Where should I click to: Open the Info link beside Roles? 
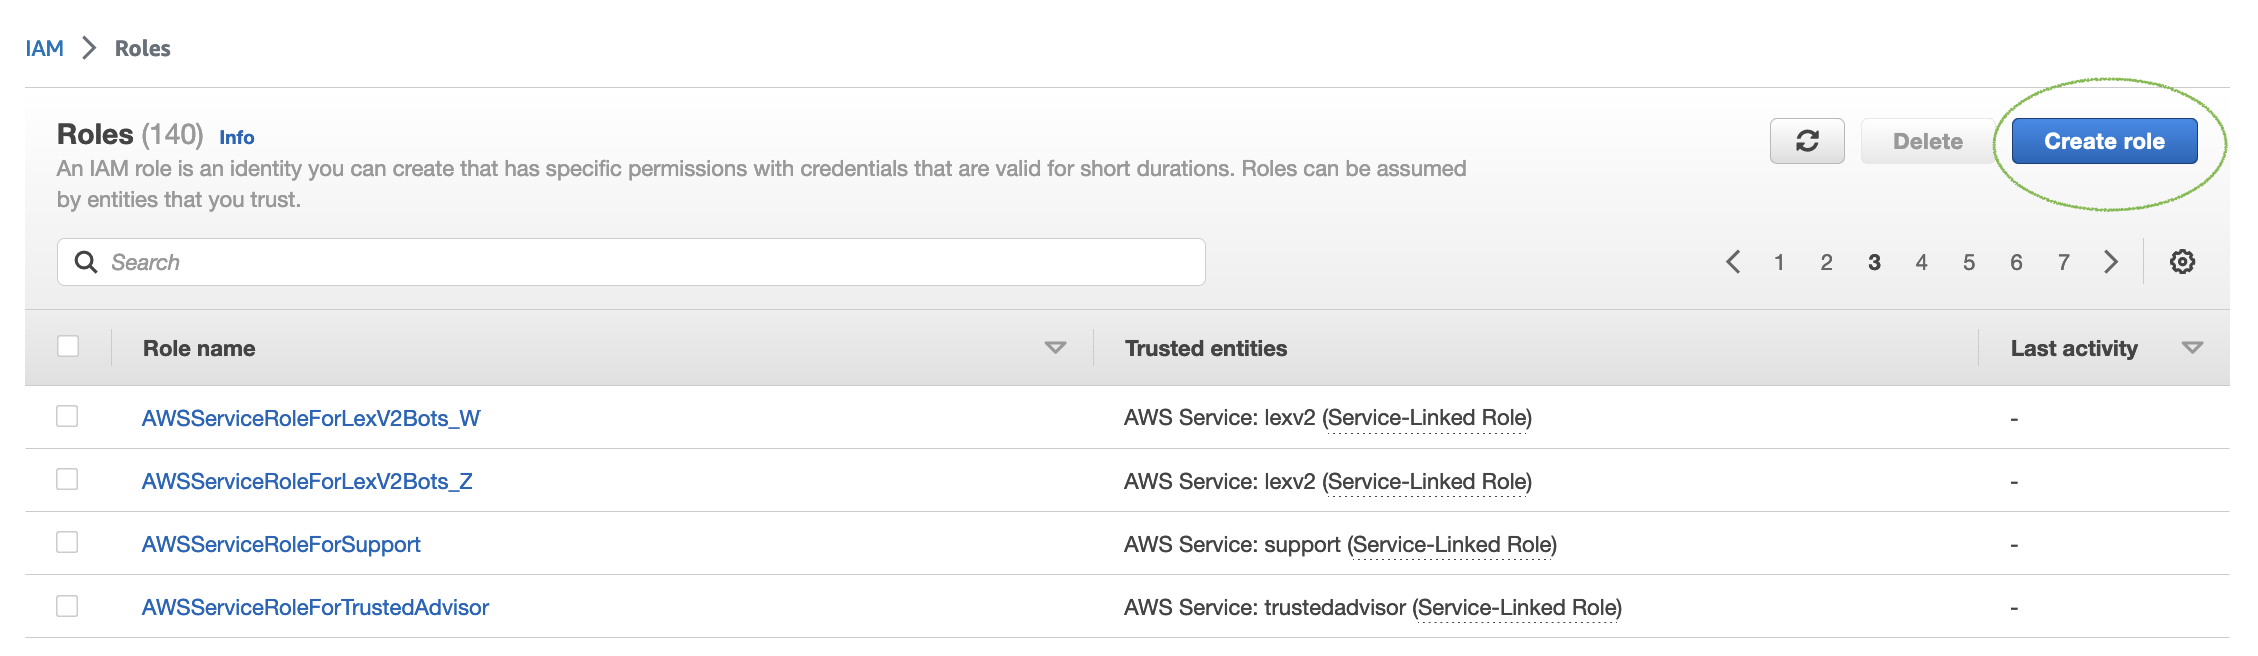click(237, 138)
